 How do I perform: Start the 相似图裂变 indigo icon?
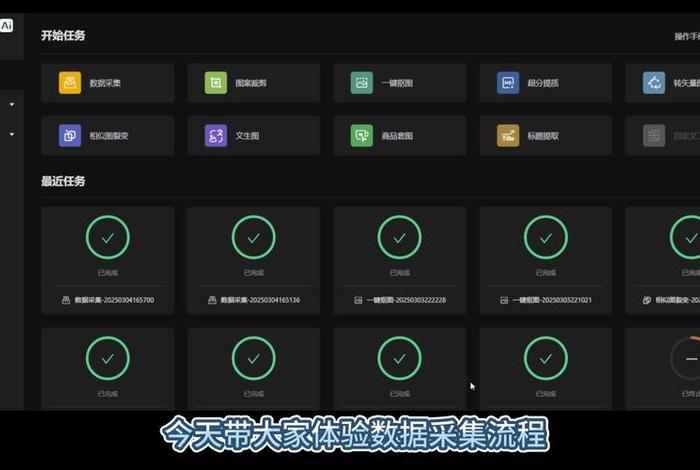point(70,135)
